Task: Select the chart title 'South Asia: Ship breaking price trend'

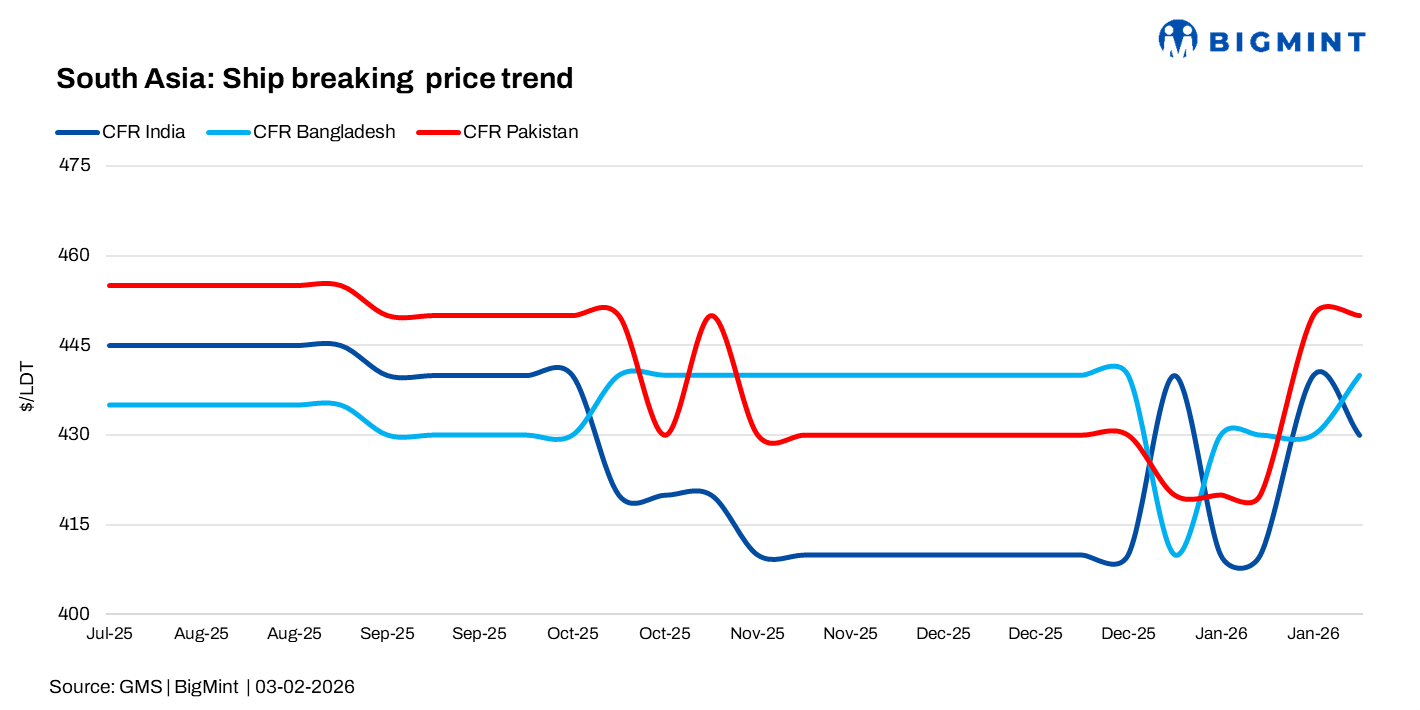Action: [x=314, y=78]
